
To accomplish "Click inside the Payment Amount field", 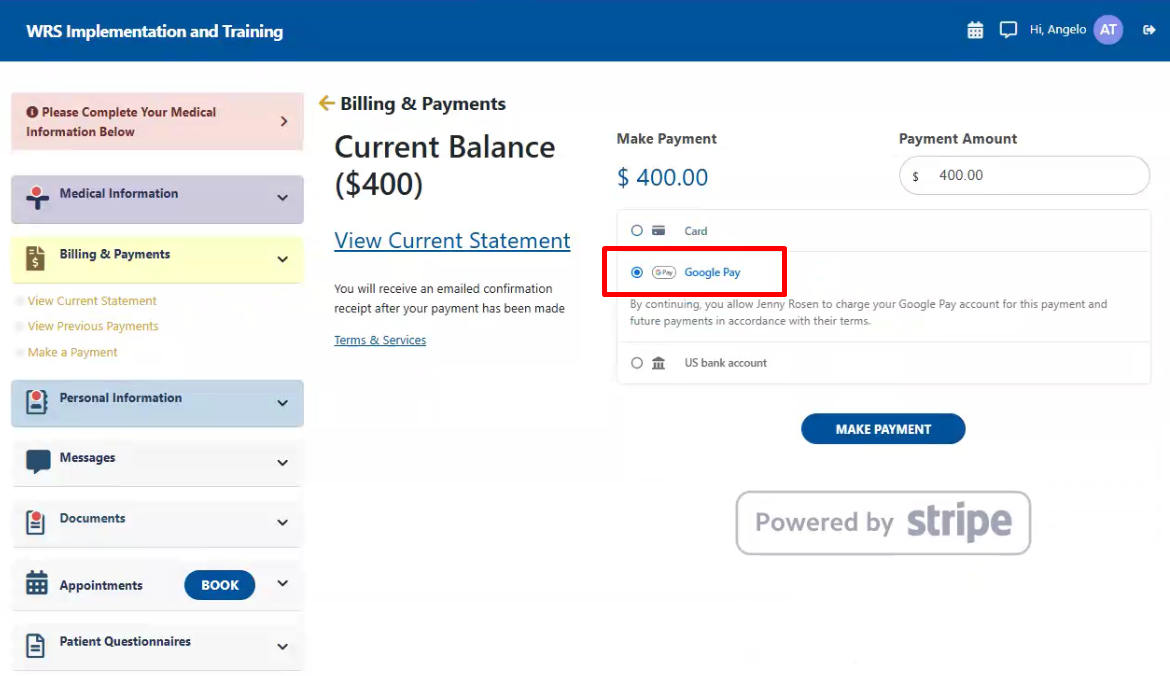I will tap(1024, 174).
